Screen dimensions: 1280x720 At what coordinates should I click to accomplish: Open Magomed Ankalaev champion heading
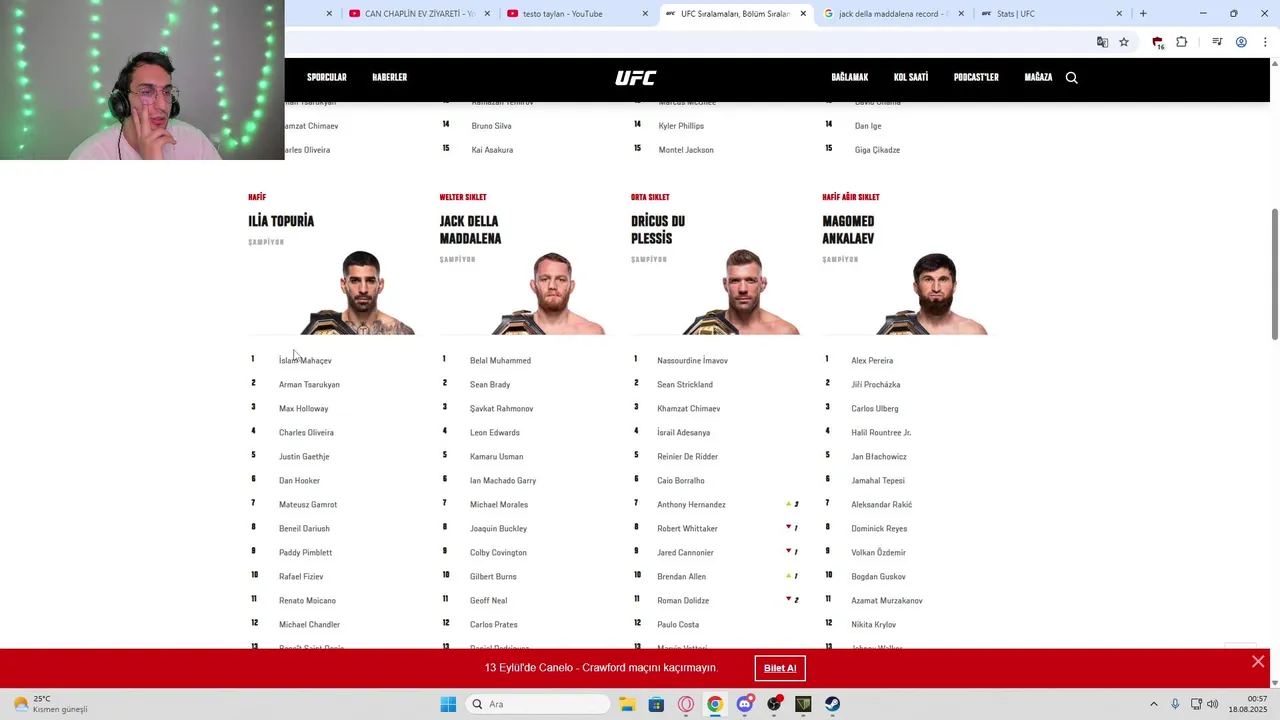click(x=848, y=230)
